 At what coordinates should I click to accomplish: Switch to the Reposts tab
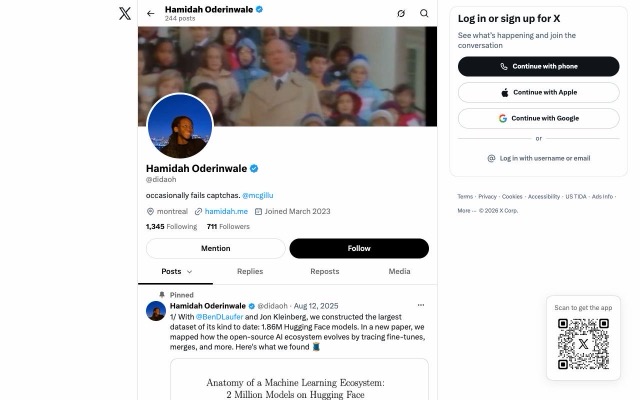[324, 271]
